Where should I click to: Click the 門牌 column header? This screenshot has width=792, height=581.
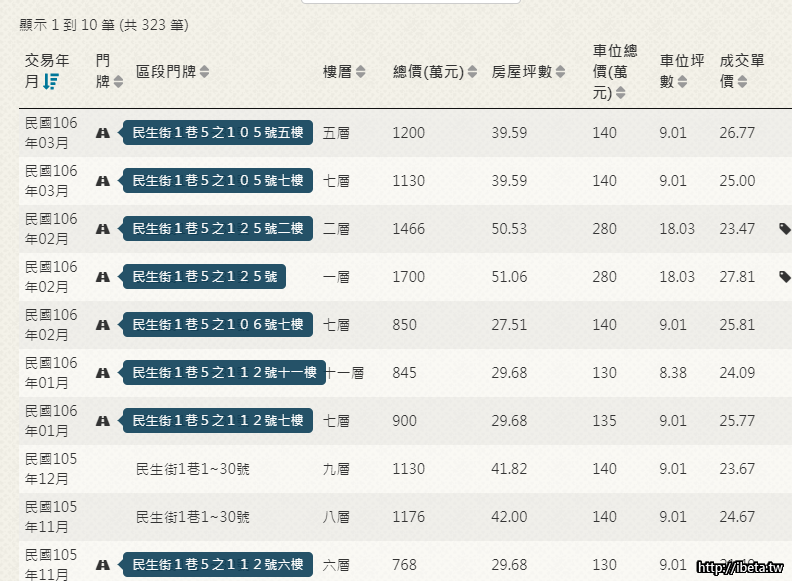(x=104, y=71)
